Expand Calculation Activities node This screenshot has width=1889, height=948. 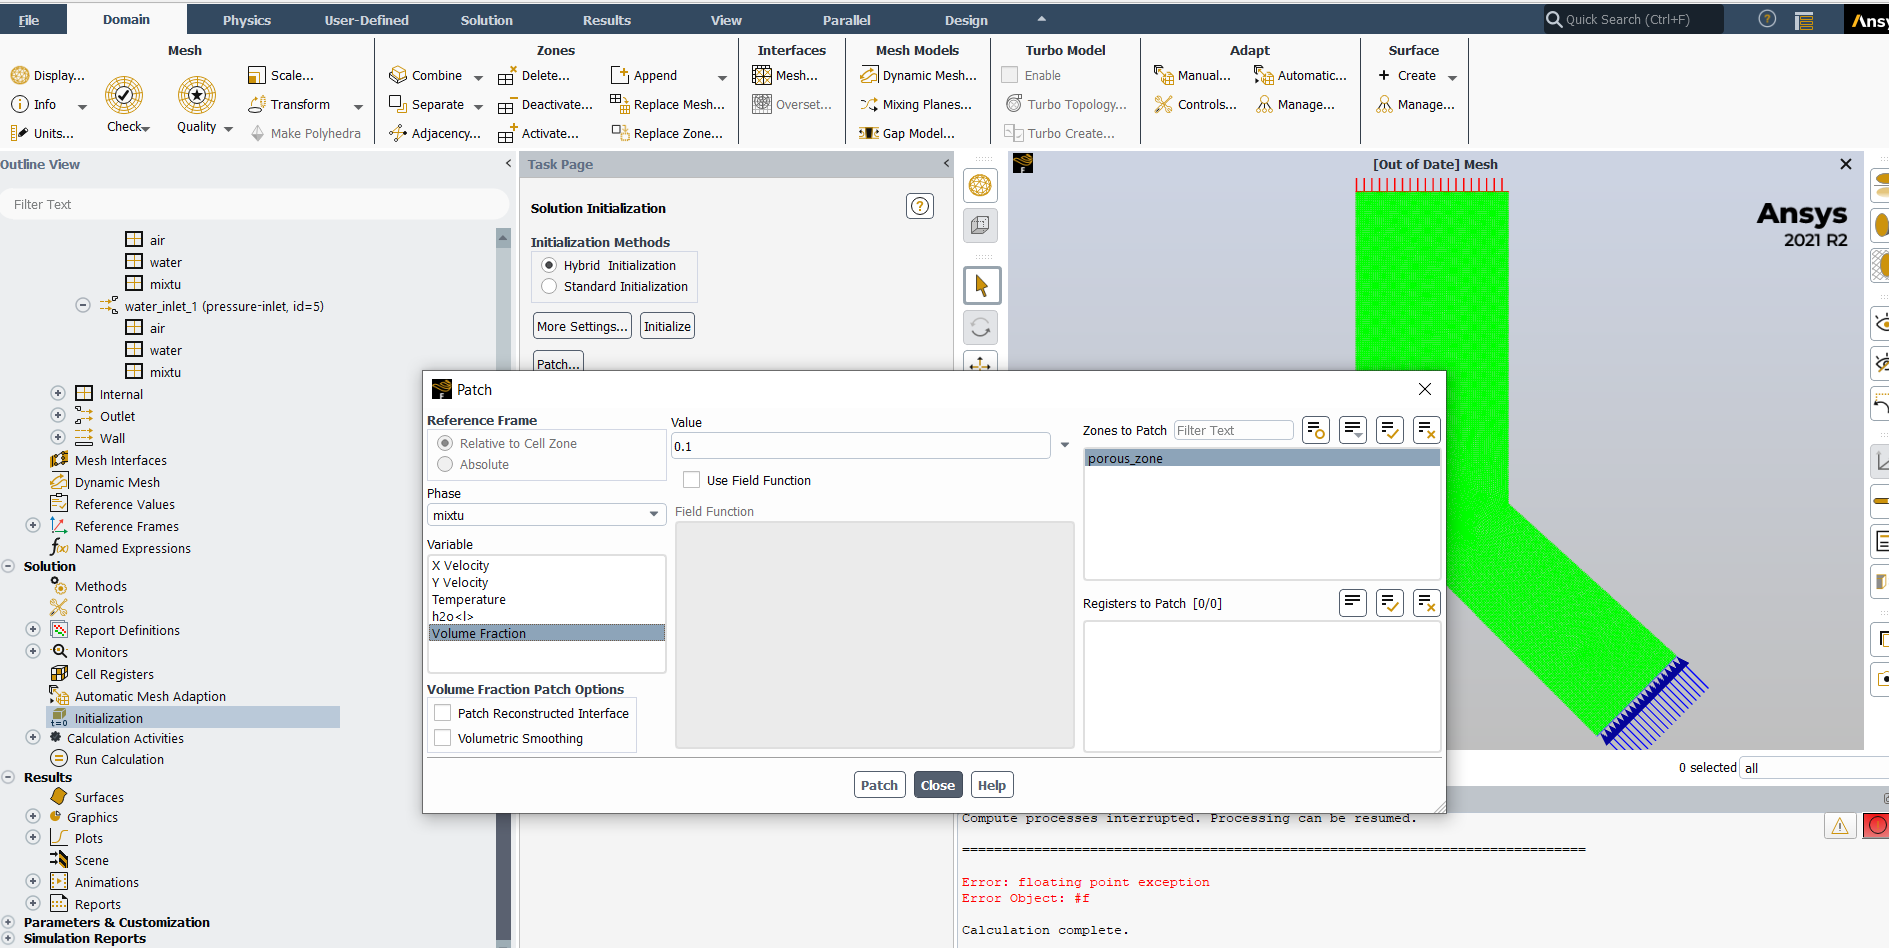coord(33,738)
